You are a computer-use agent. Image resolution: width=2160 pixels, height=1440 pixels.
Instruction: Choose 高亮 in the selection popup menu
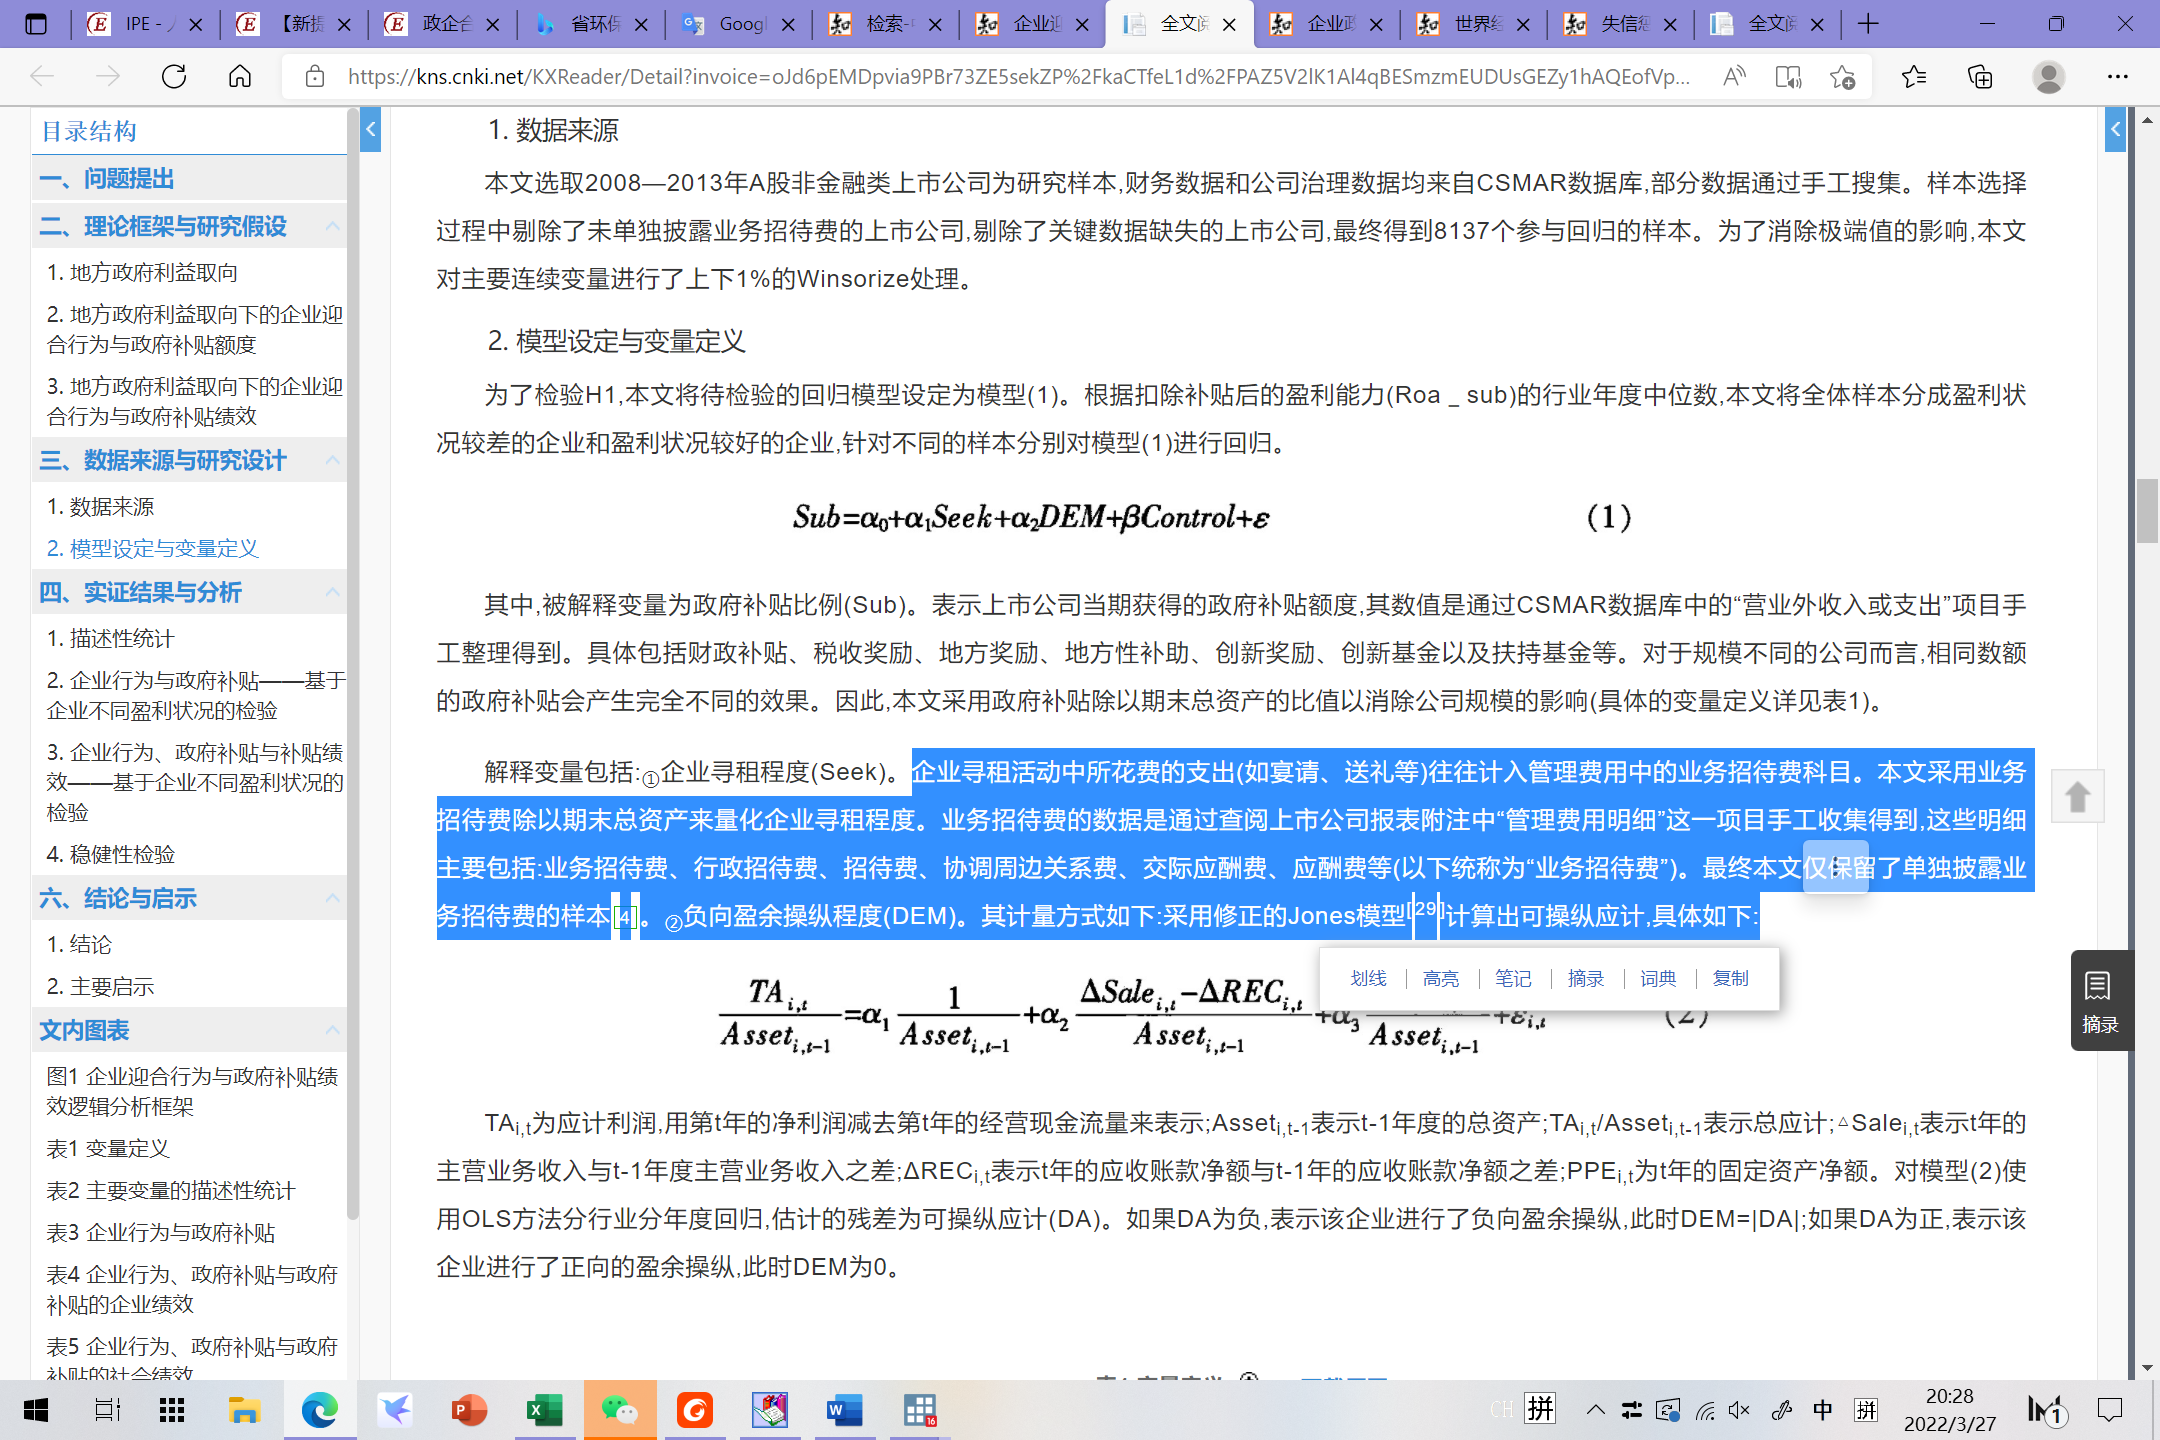[x=1441, y=978]
